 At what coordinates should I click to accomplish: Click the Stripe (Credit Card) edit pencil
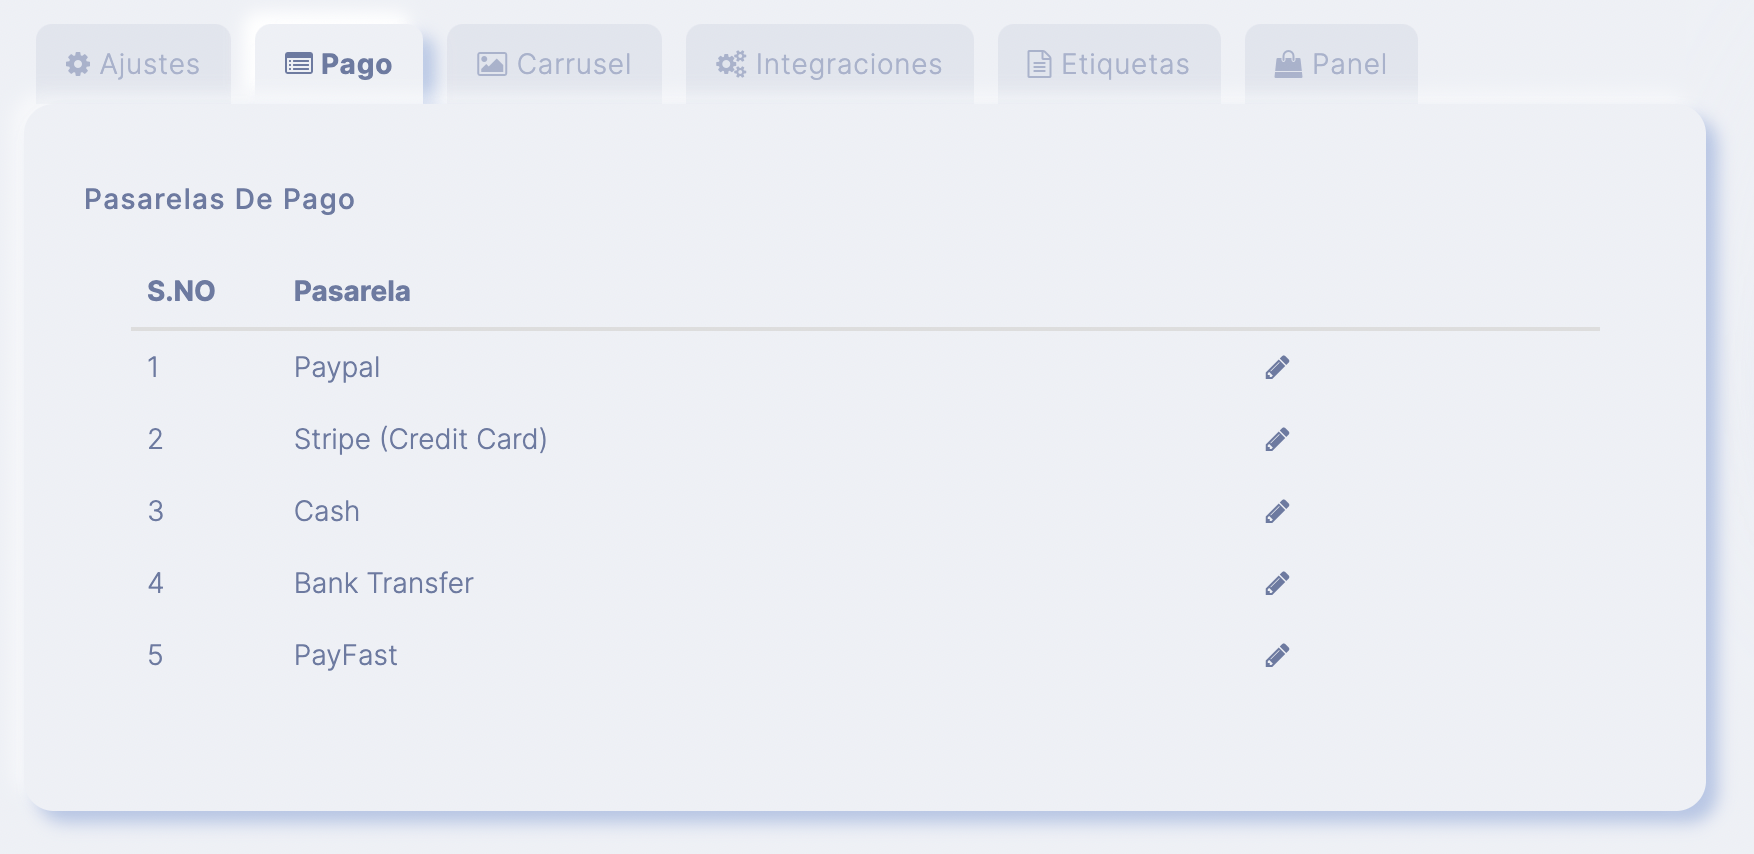click(x=1277, y=440)
